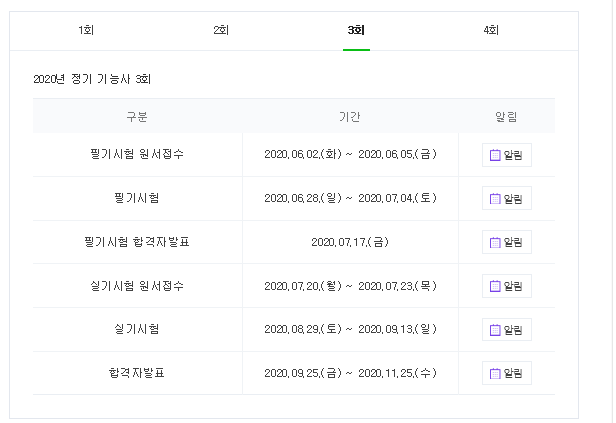Screen dimensions: 616x423
Task: Click the heading 2020년 정기 기능사 3회
Action: pyautogui.click(x=92, y=79)
